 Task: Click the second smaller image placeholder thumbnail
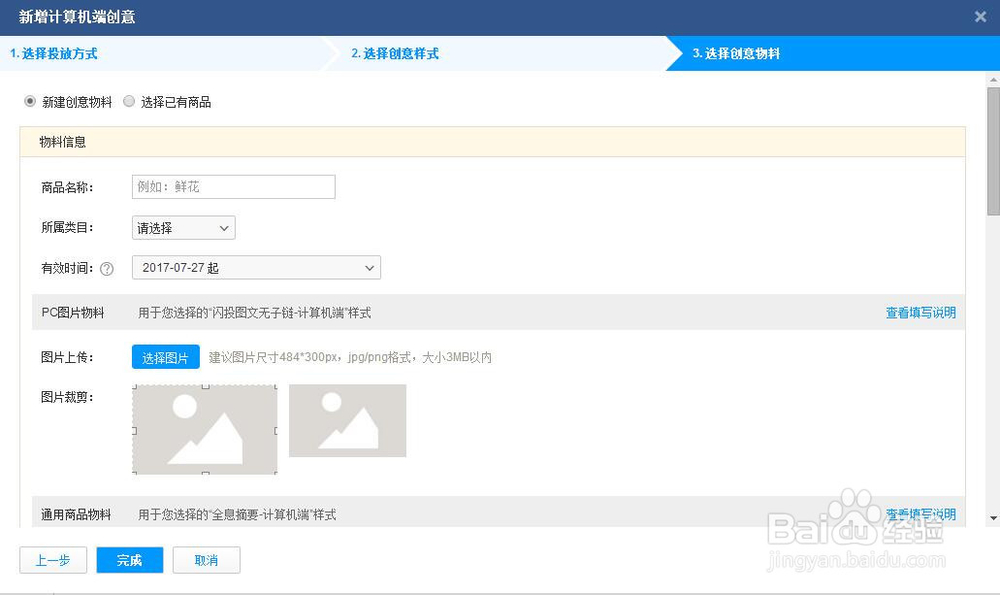(x=348, y=420)
